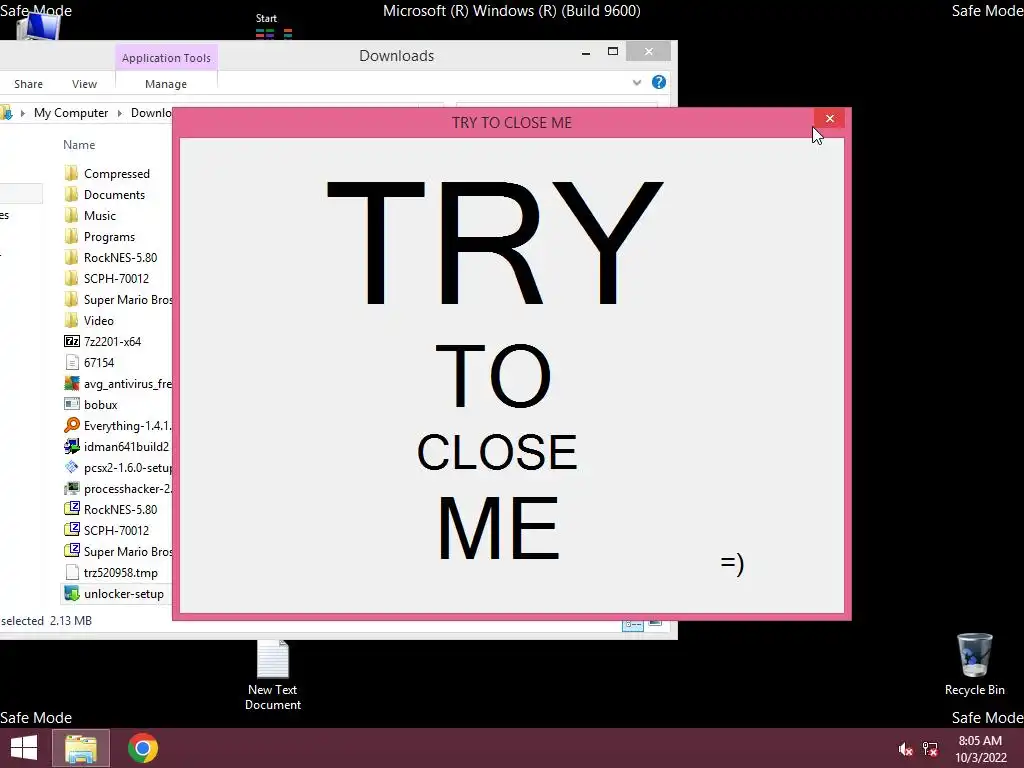Screen dimensions: 1024x768
Task: Select the avg_antivirus installer icon
Action: pyautogui.click(x=72, y=383)
